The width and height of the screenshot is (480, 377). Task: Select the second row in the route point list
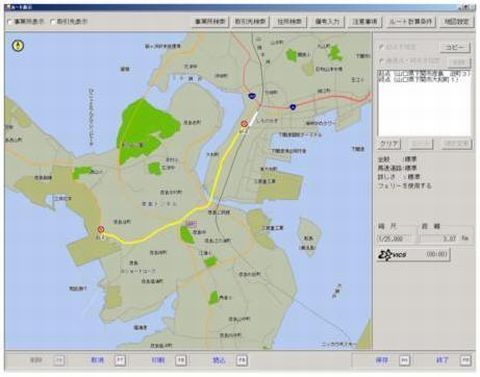pos(424,80)
